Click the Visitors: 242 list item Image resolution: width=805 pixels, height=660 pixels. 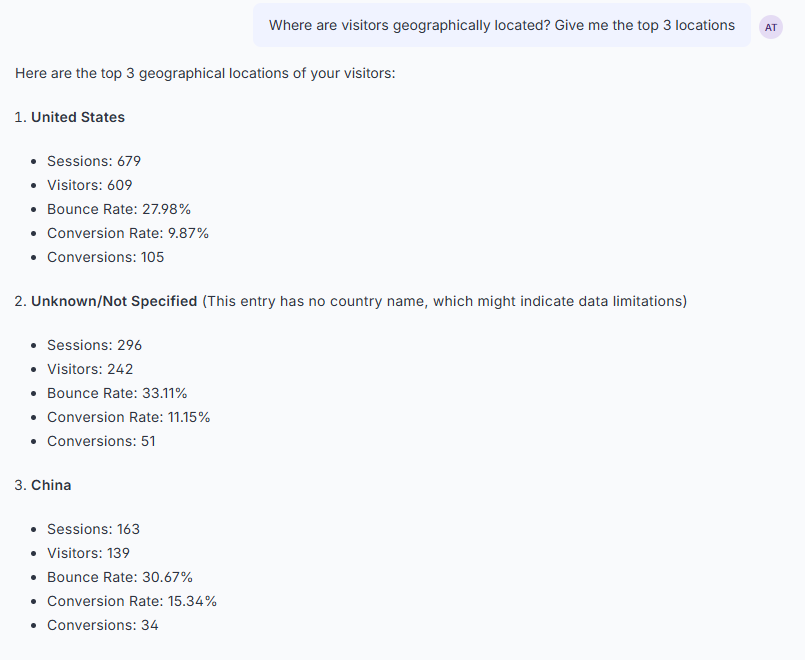point(90,370)
